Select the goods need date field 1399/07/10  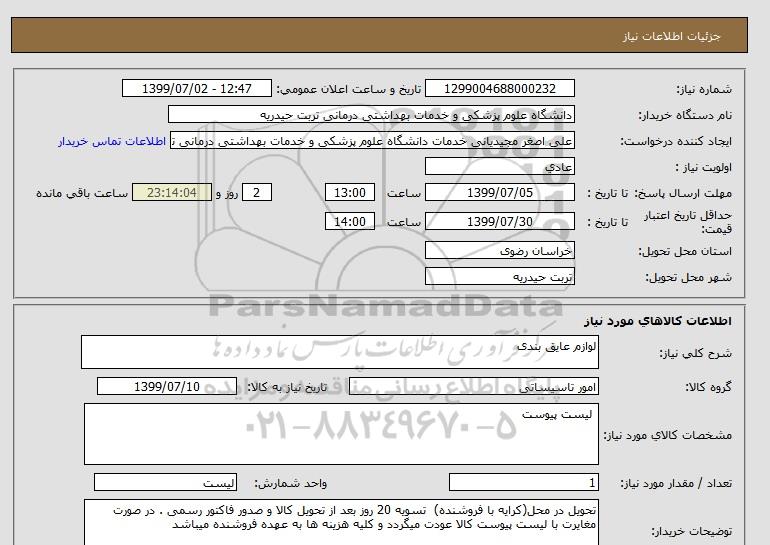tap(167, 386)
